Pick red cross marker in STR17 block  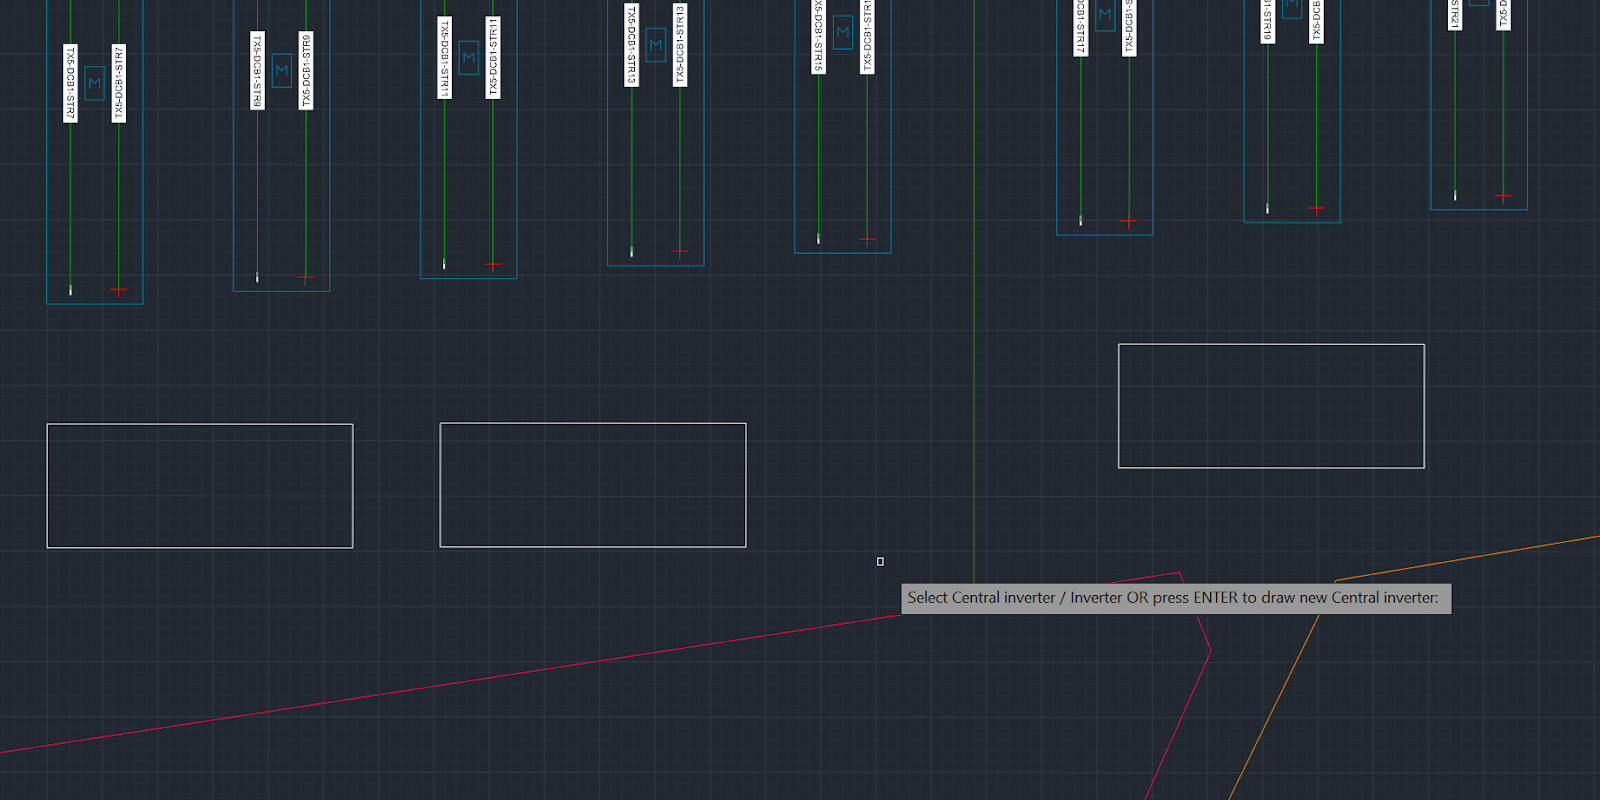point(1129,221)
